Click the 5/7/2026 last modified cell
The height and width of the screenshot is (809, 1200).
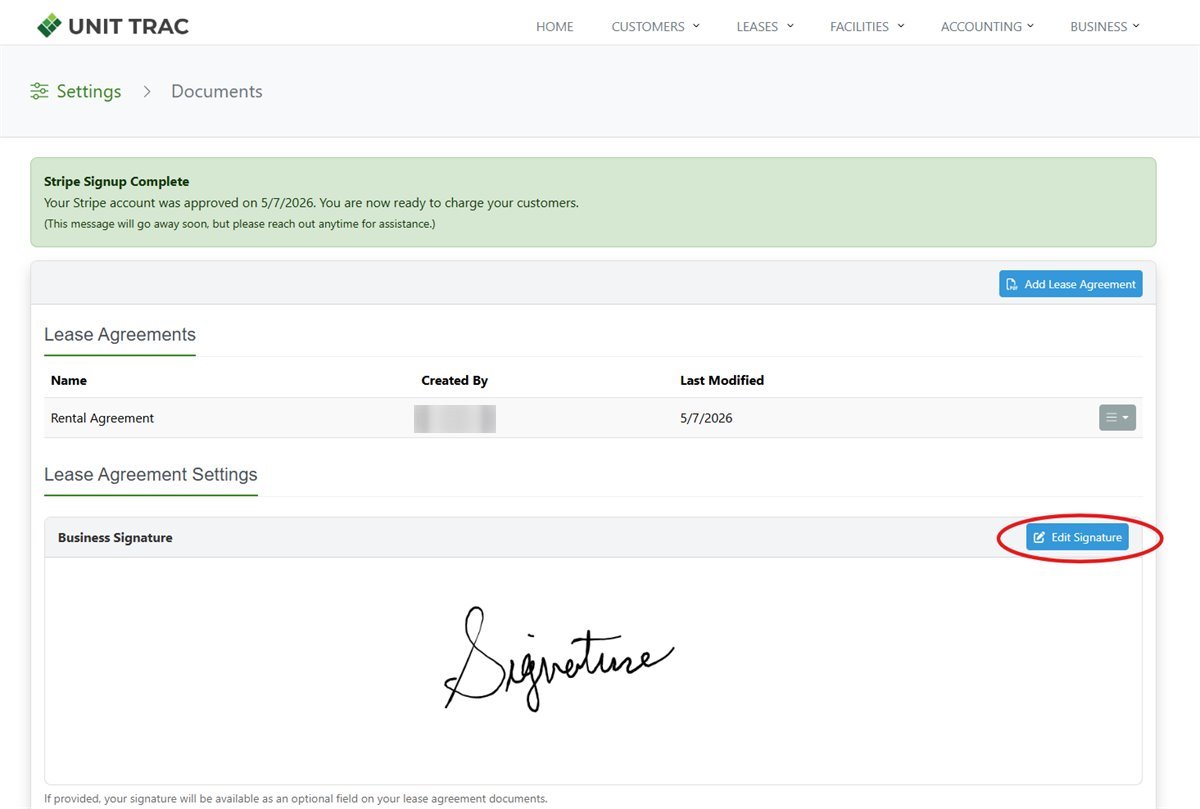pos(706,418)
